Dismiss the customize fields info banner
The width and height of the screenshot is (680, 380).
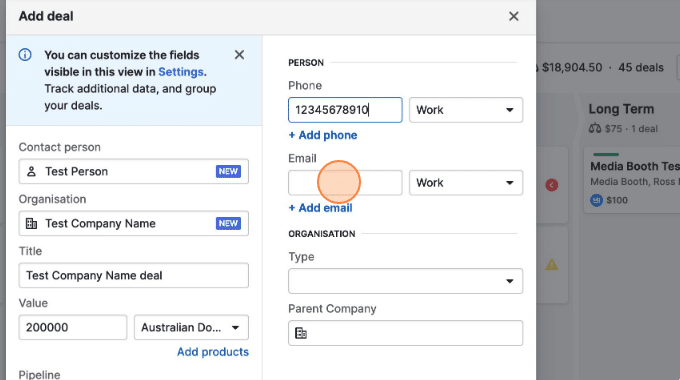239,55
